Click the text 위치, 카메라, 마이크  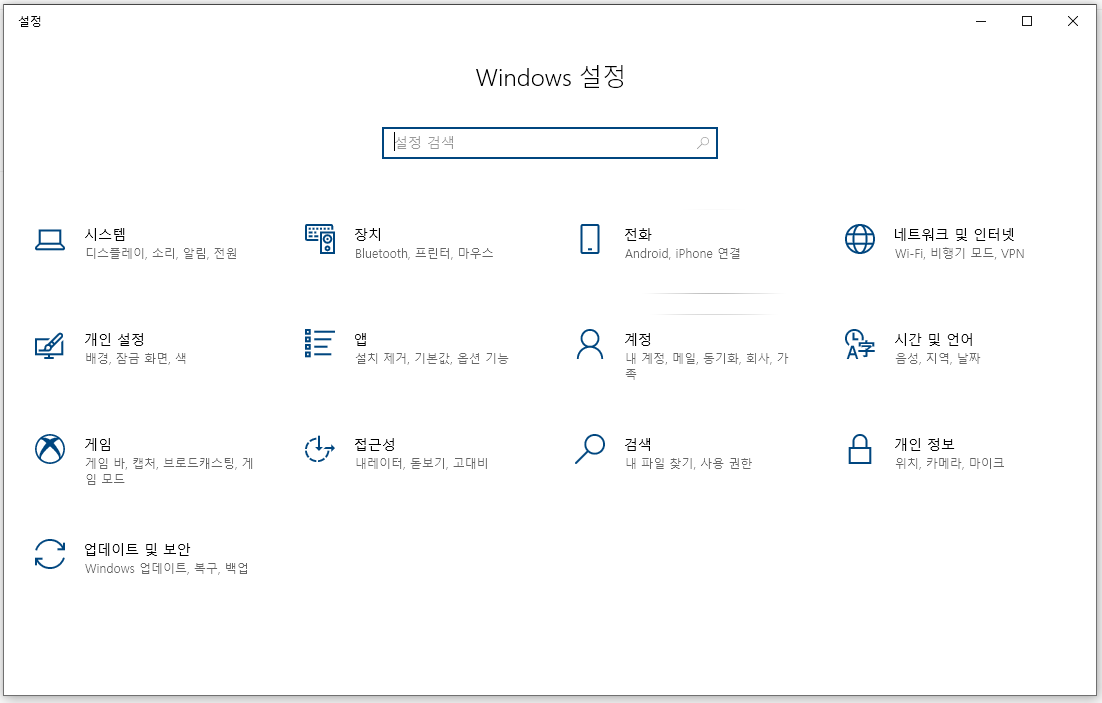949,463
